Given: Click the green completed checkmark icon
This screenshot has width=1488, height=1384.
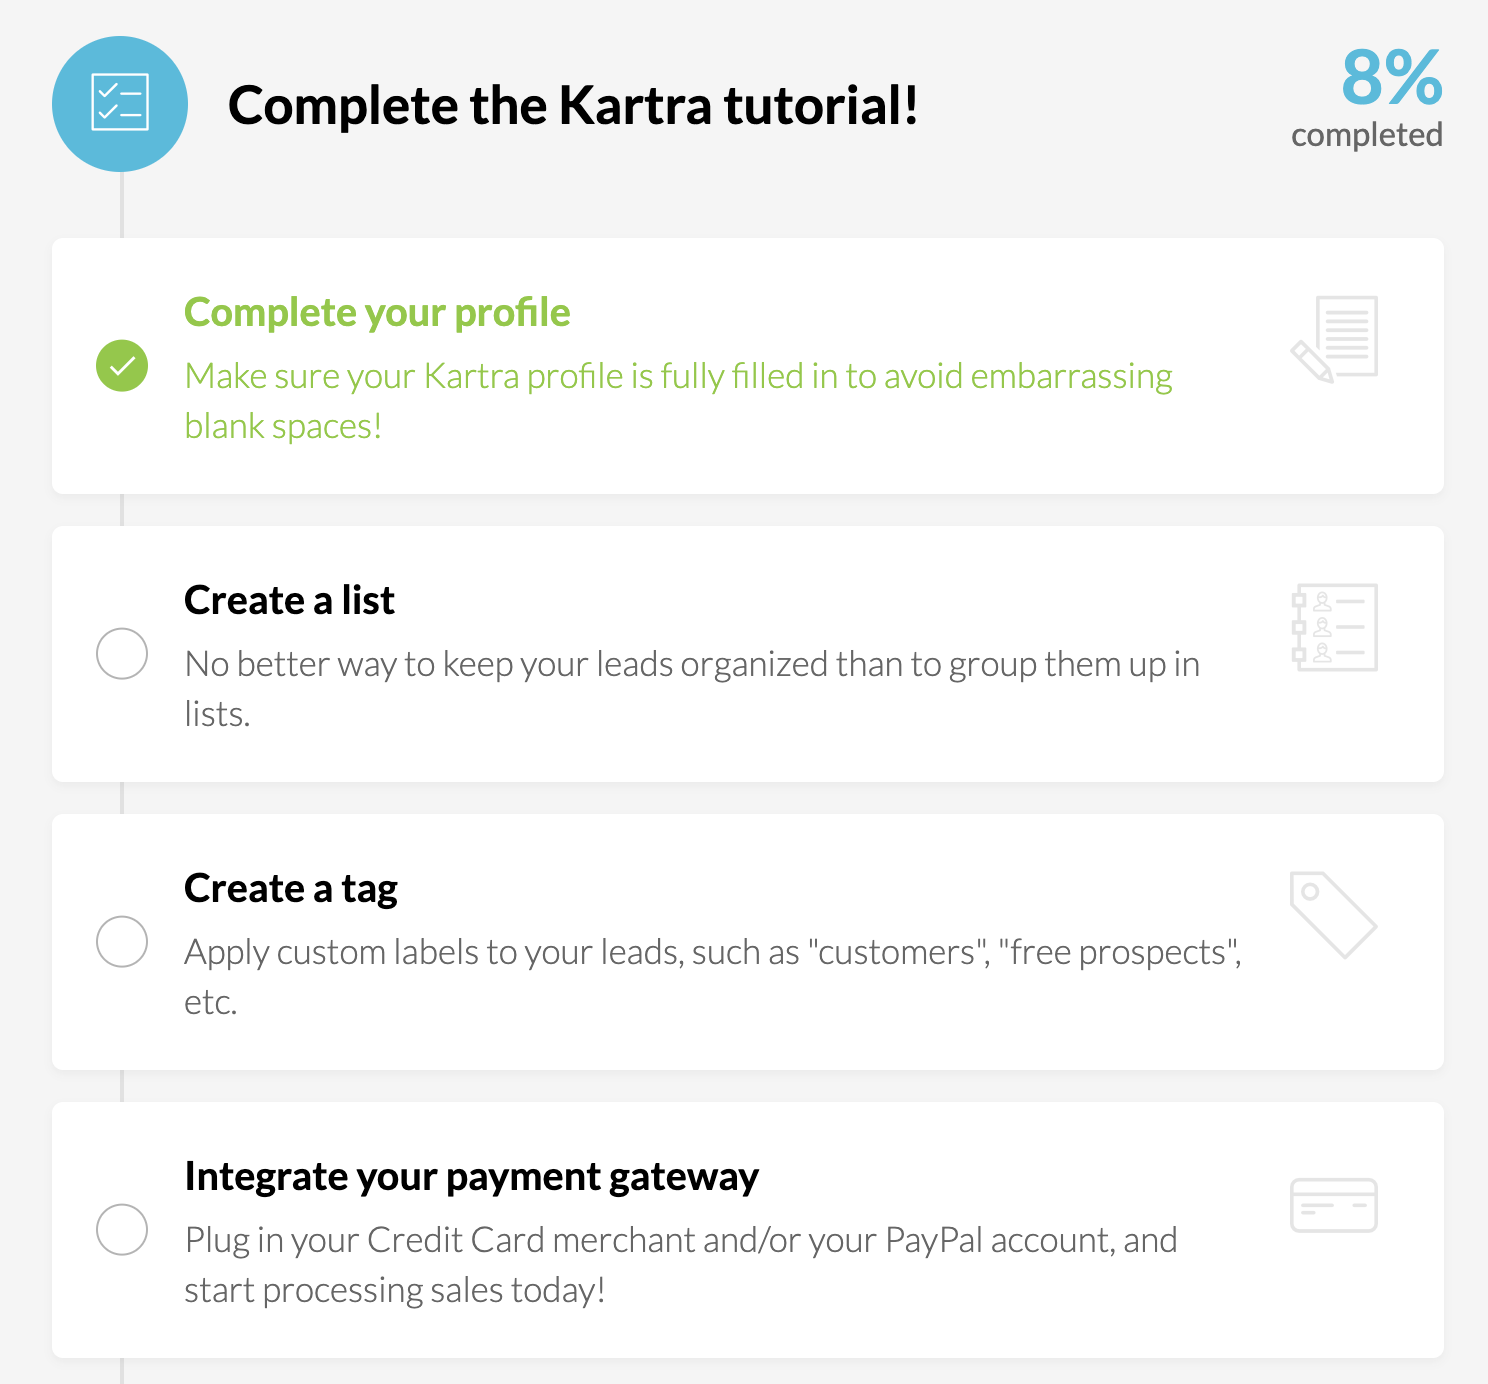Looking at the screenshot, I should (122, 366).
